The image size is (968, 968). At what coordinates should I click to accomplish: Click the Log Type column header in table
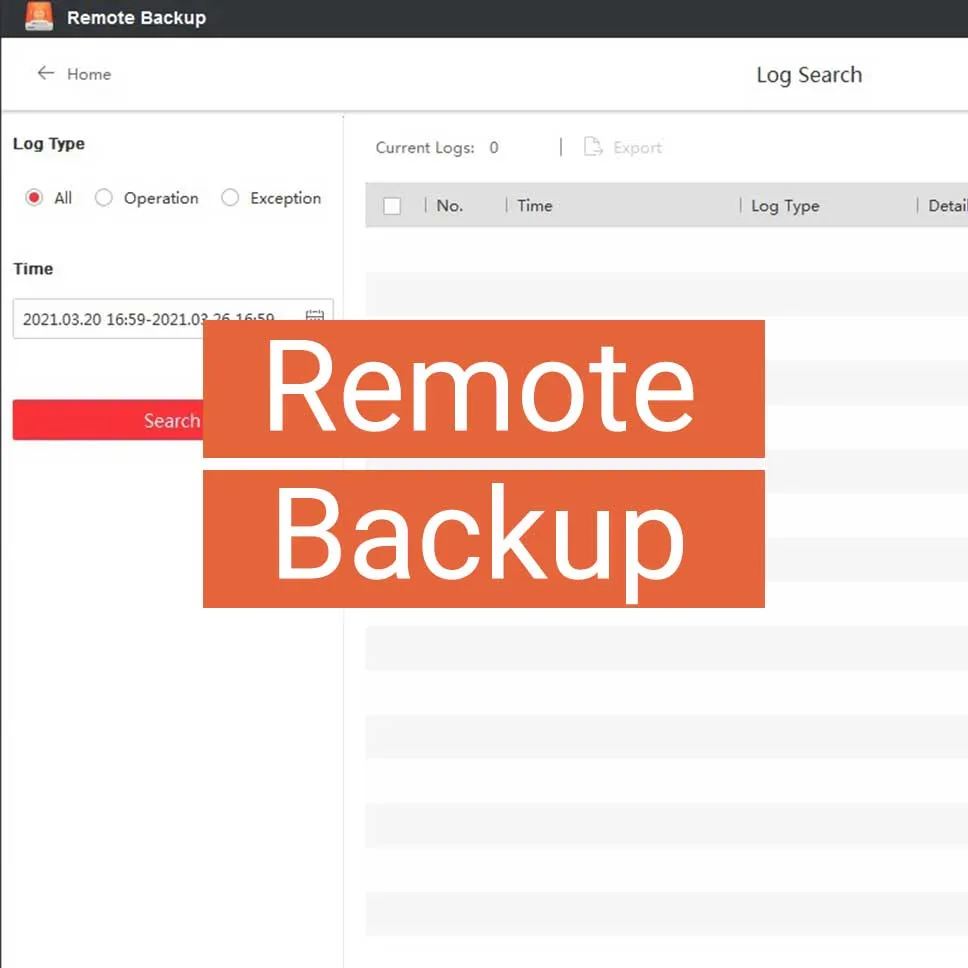tap(785, 206)
